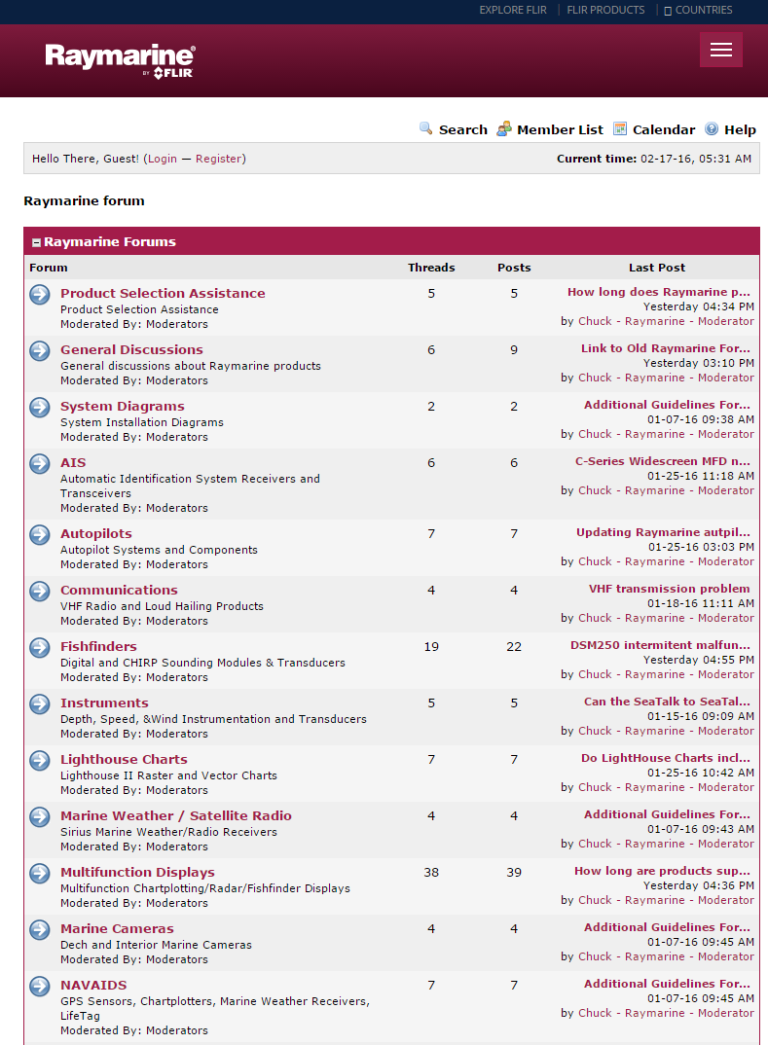Open the hamburger navigation menu

click(x=720, y=50)
